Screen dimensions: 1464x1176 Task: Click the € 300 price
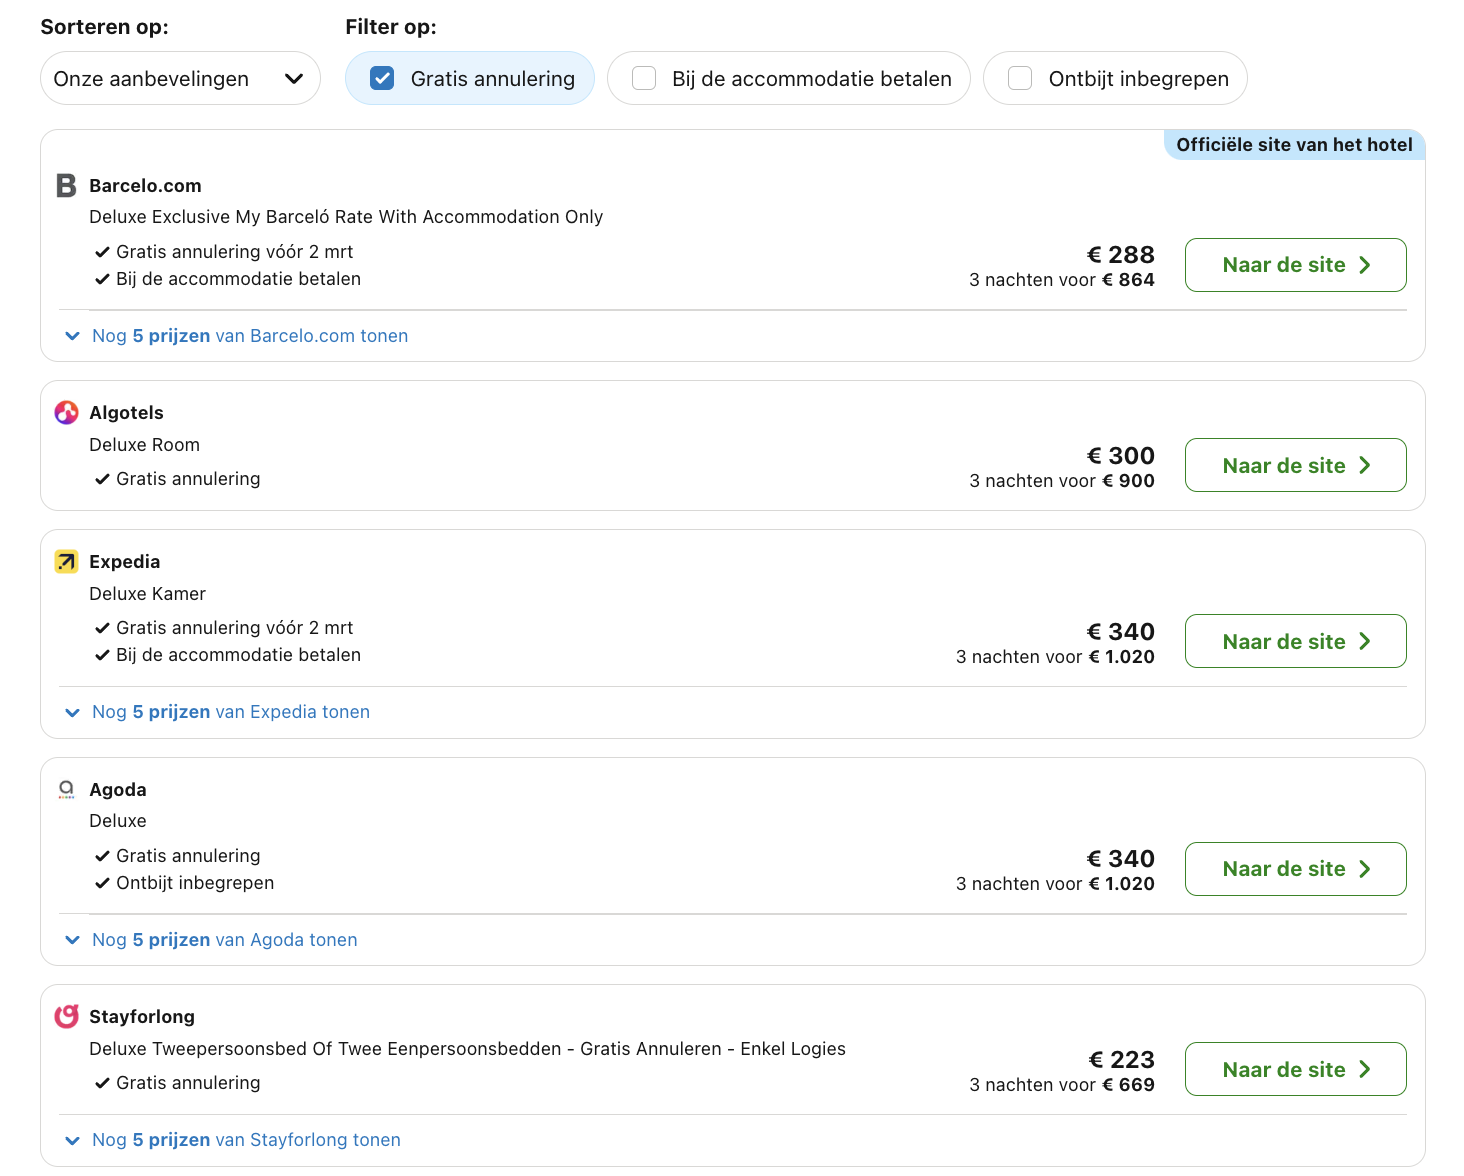(1120, 455)
